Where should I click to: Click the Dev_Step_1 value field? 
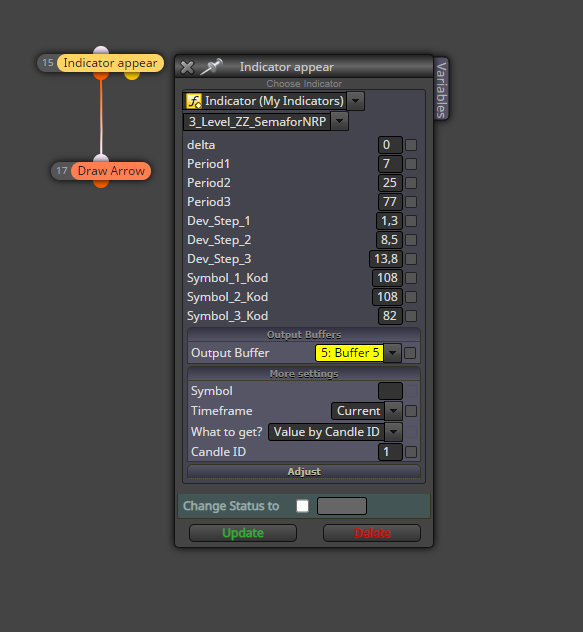pos(389,221)
